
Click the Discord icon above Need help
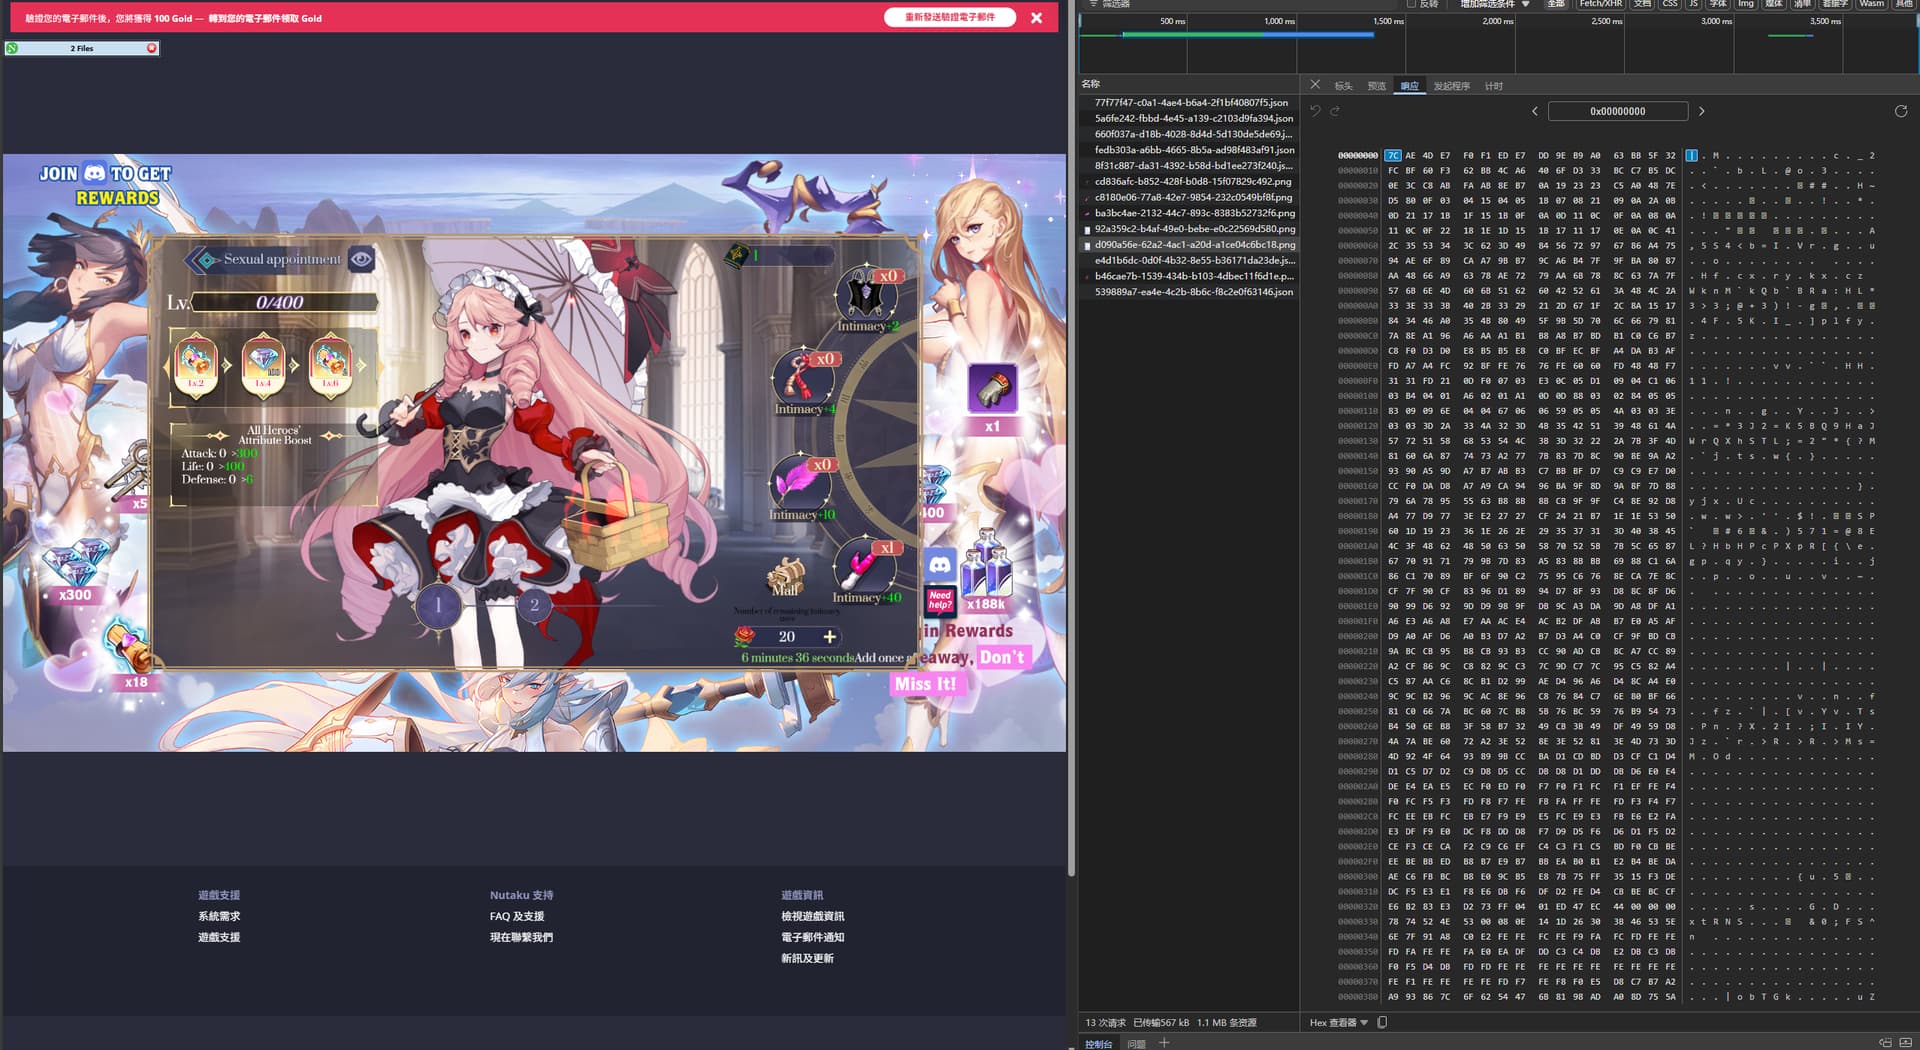pyautogui.click(x=940, y=565)
